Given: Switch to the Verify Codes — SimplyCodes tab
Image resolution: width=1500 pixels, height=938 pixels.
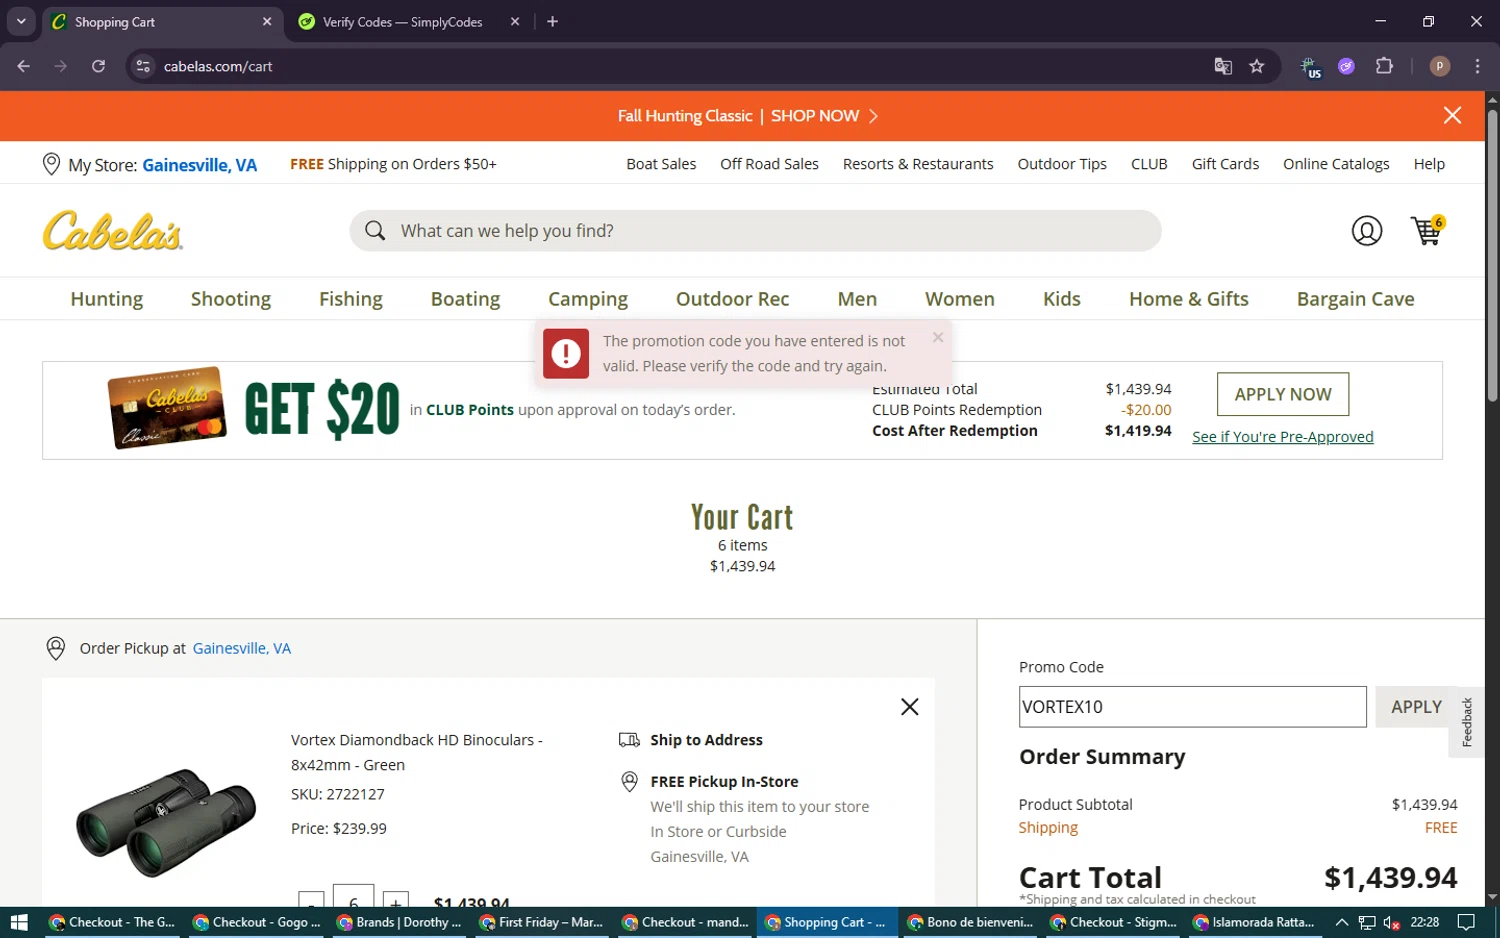Looking at the screenshot, I should 403,22.
